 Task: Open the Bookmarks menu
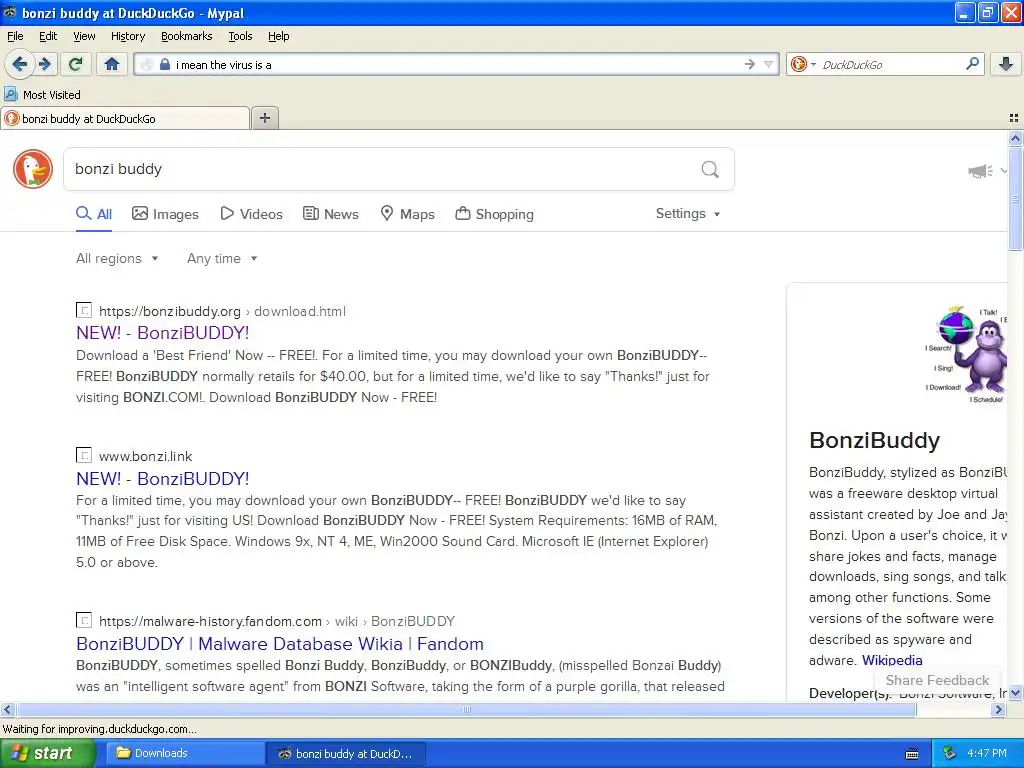(187, 36)
